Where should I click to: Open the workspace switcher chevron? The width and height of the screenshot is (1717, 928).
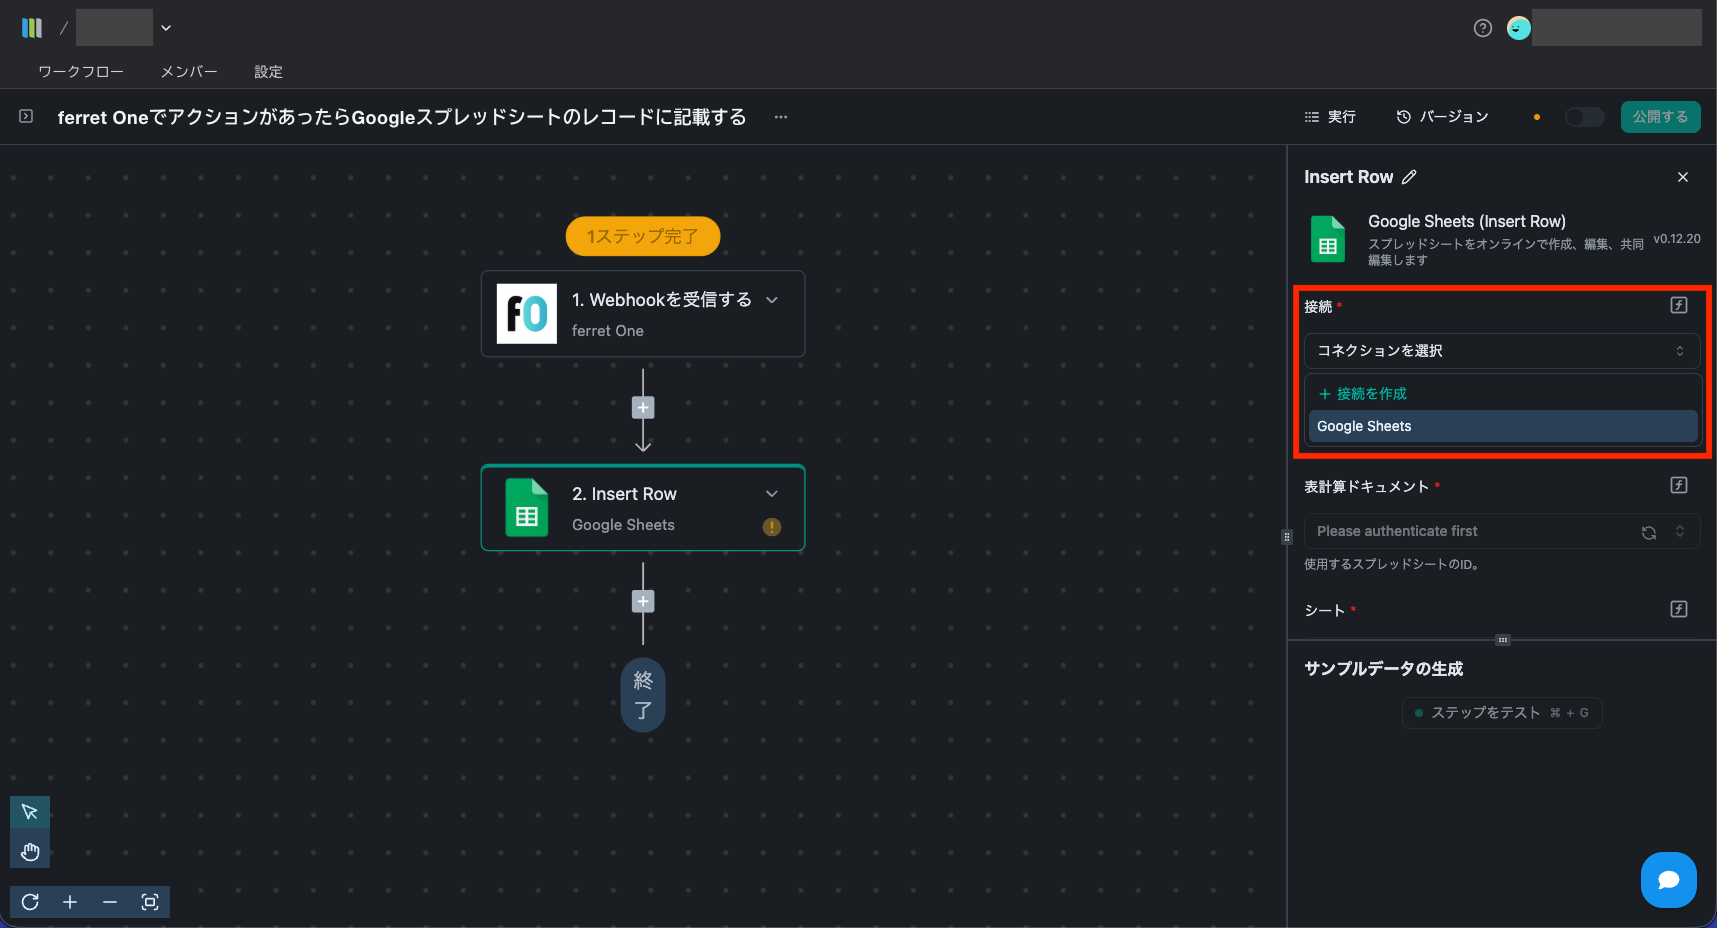click(166, 28)
